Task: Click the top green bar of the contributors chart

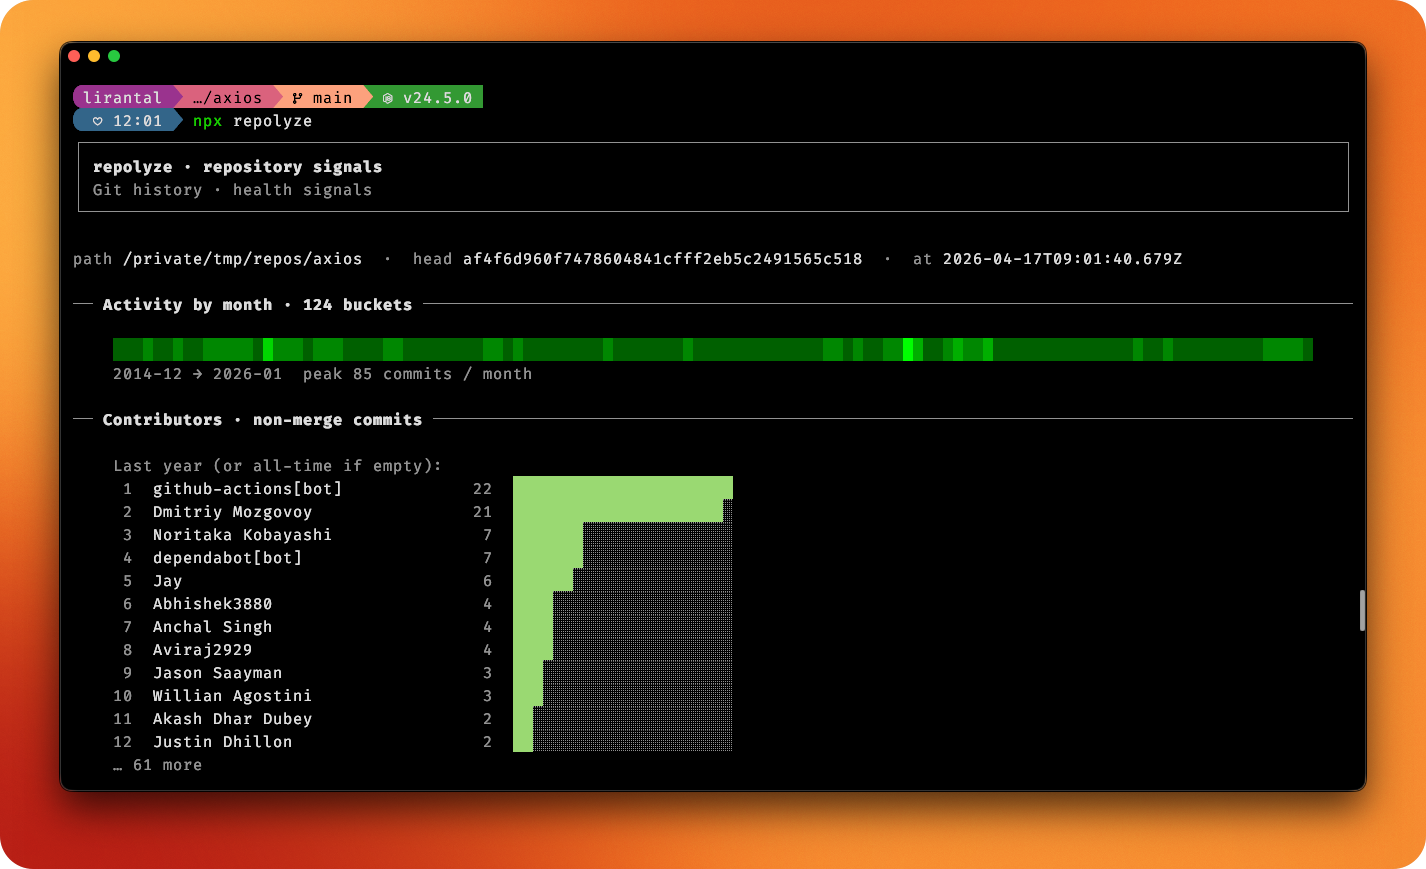Action: coord(623,488)
